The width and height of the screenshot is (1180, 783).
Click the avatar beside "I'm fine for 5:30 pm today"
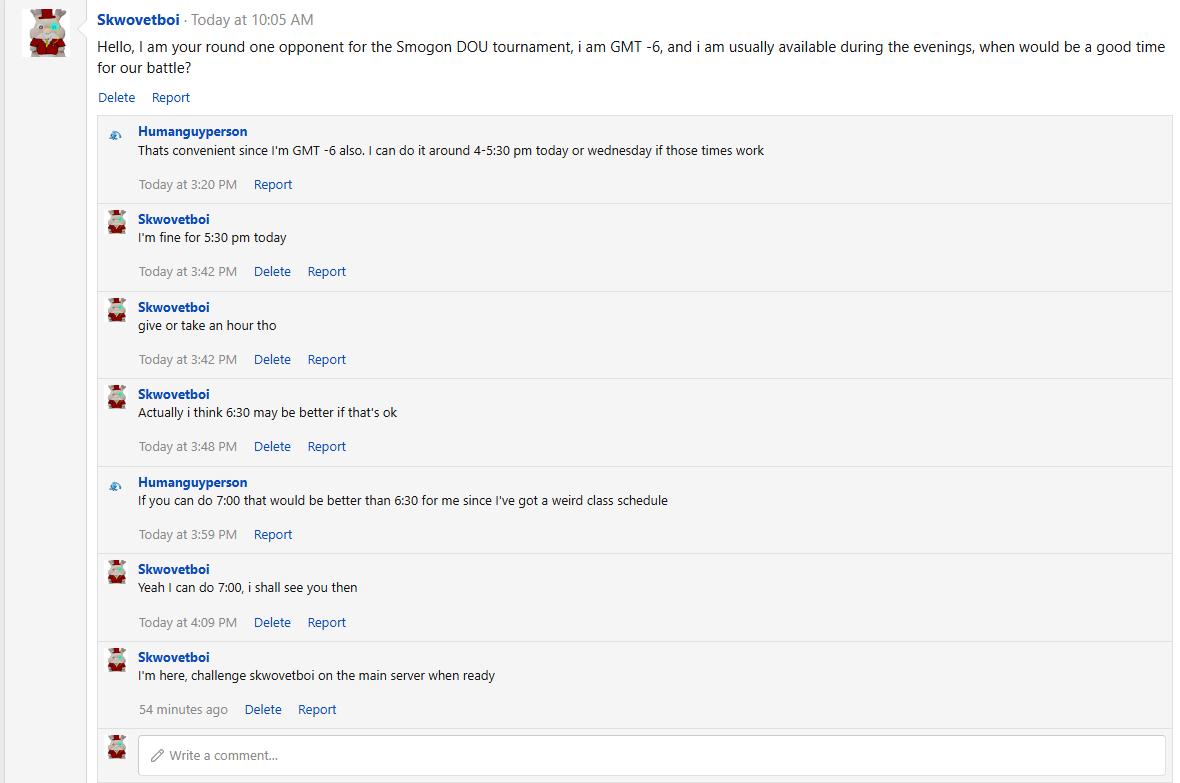pyautogui.click(x=117, y=223)
